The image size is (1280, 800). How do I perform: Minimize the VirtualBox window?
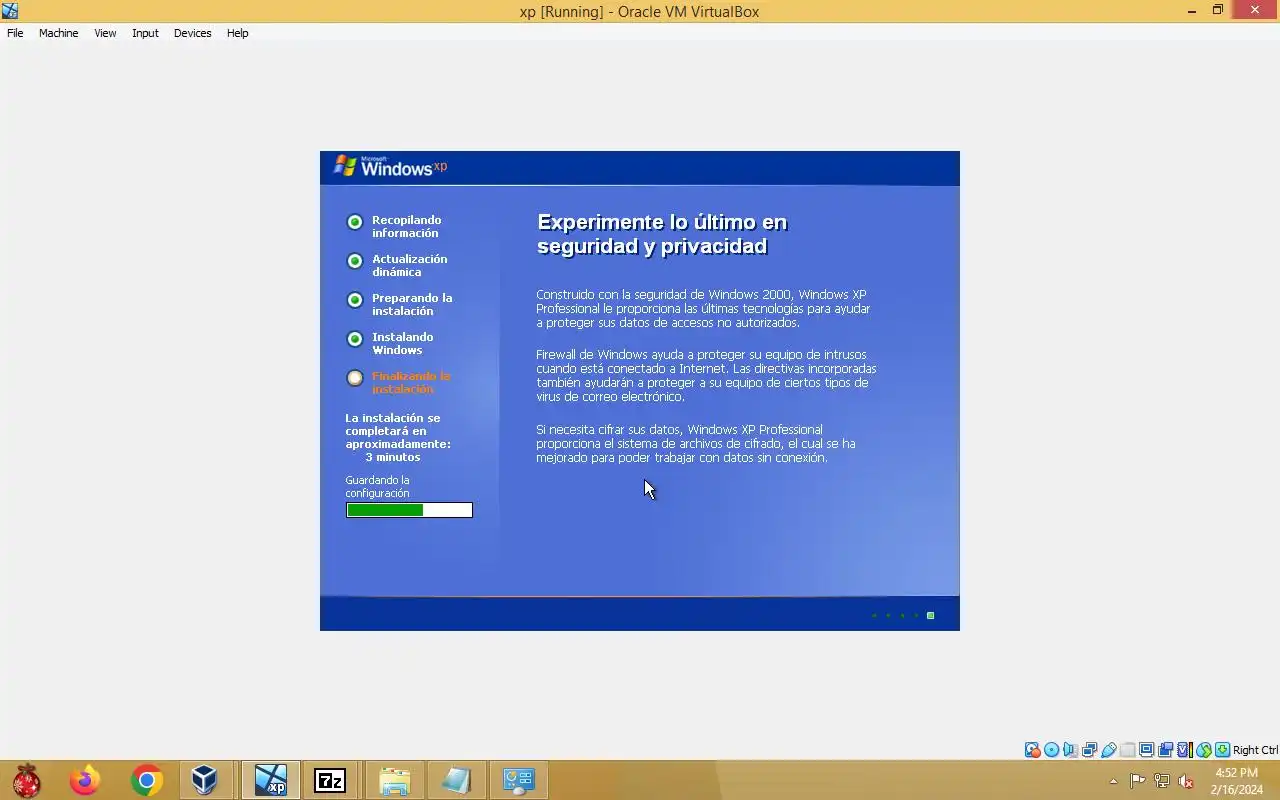pos(1192,11)
